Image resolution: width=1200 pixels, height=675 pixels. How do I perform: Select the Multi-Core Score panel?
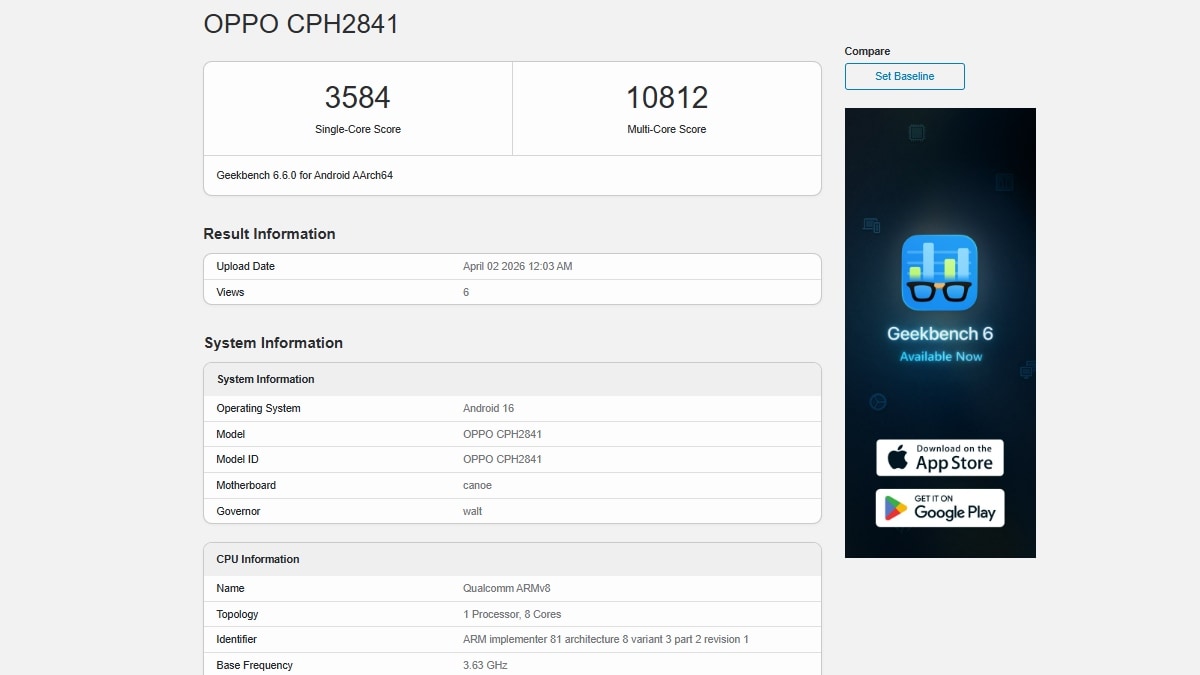[666, 106]
